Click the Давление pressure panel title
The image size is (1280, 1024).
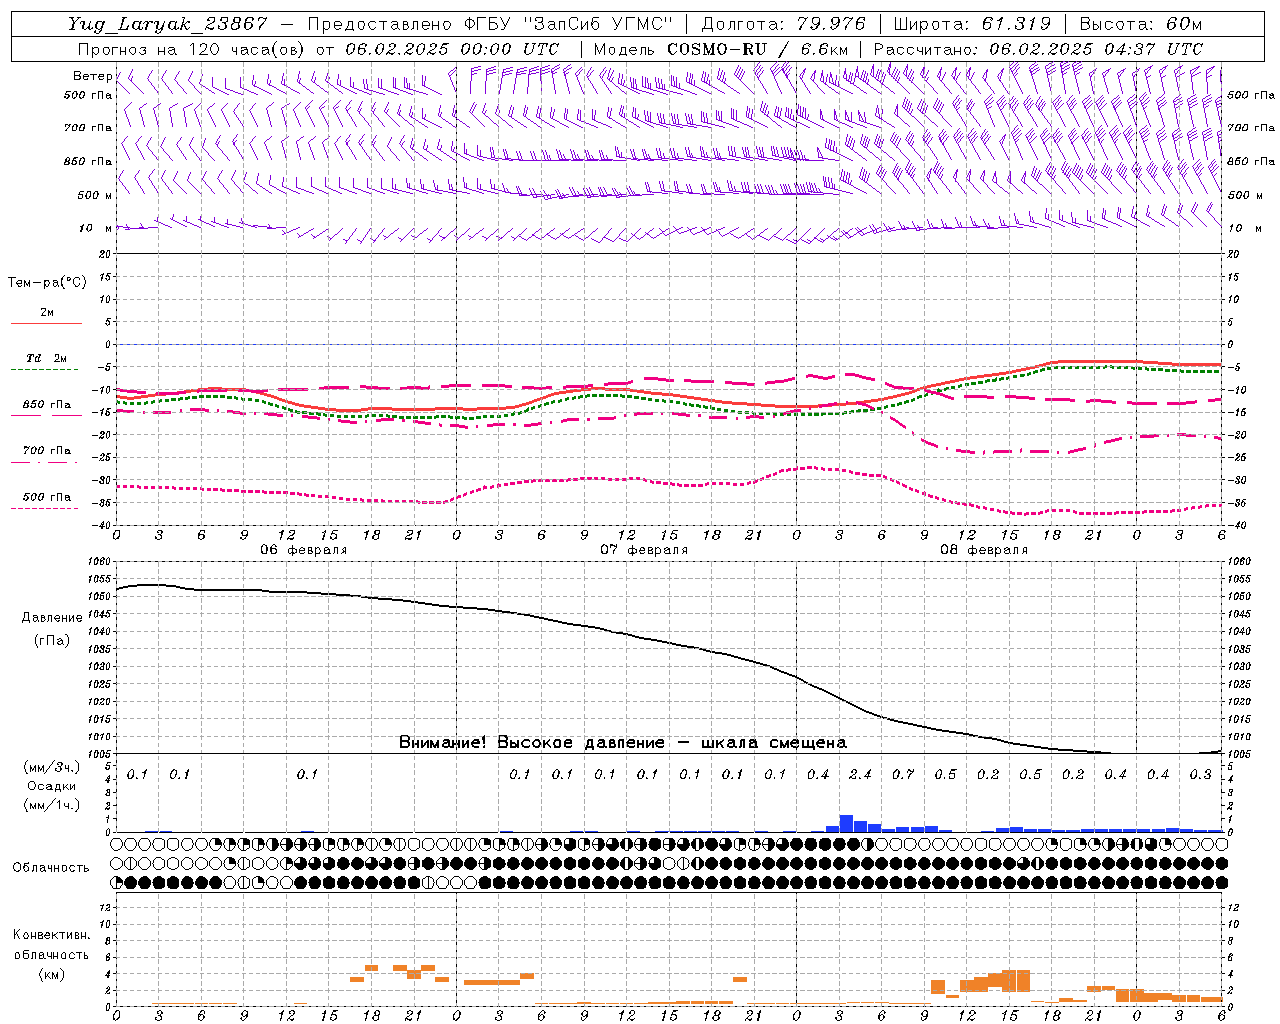point(52,618)
